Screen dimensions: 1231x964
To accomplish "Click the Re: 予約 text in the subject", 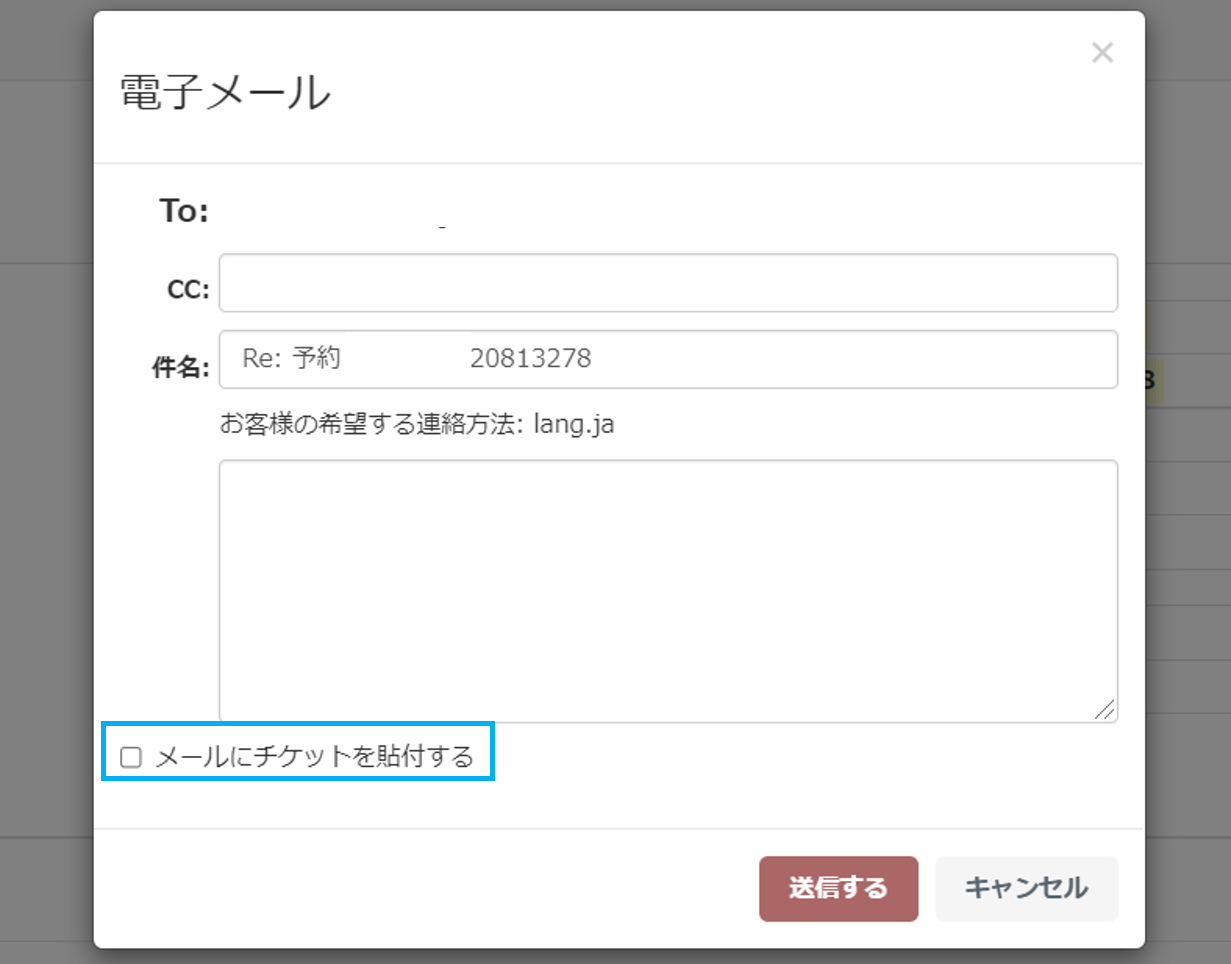I will click(291, 359).
